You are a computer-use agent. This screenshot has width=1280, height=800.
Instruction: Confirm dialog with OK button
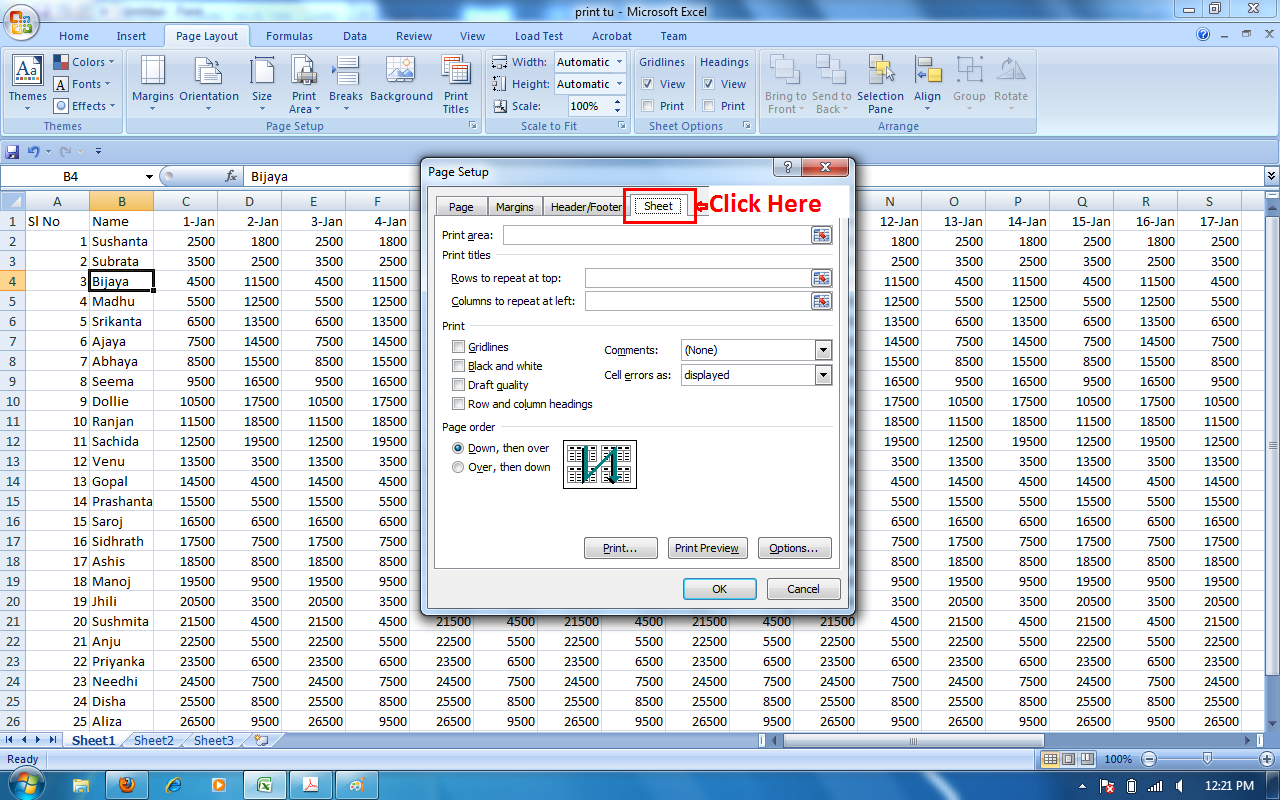pos(719,589)
